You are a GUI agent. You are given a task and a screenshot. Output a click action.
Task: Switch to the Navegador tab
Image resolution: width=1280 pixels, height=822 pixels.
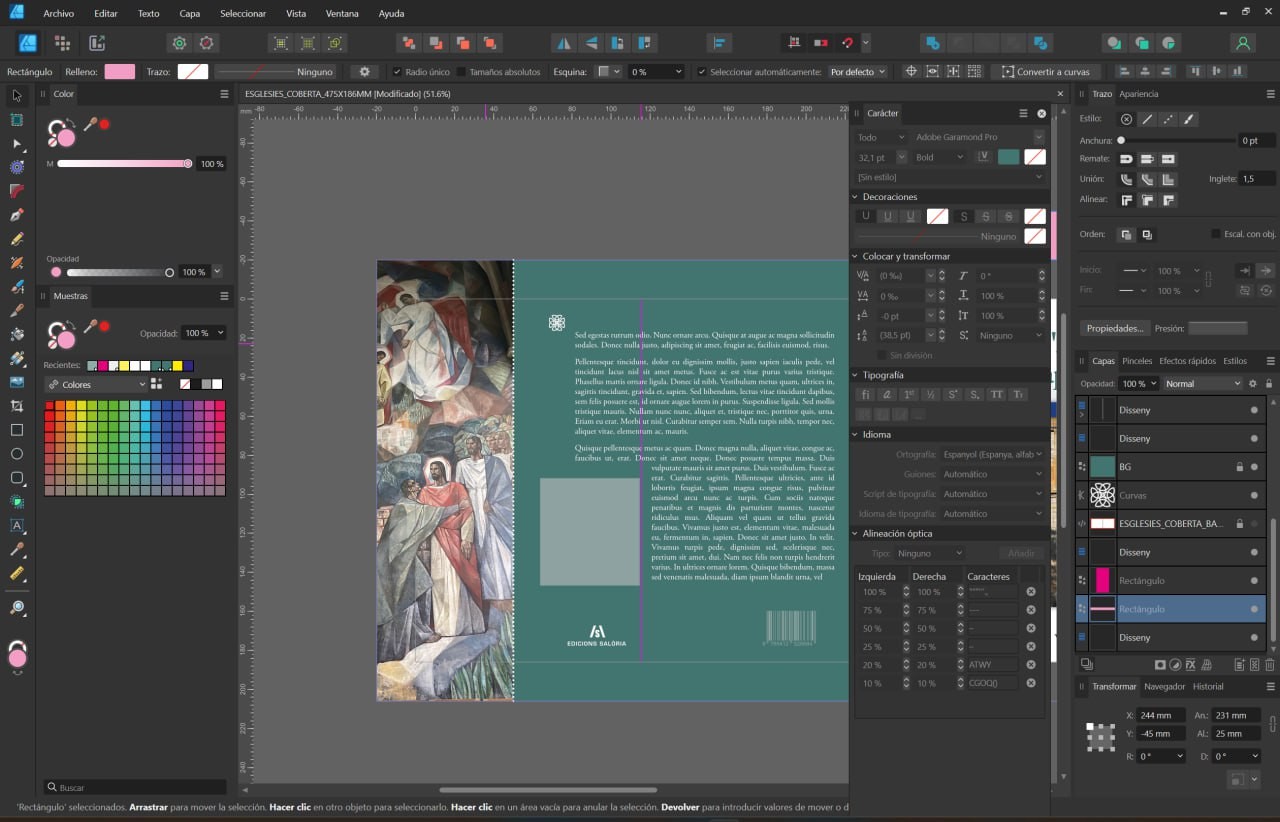tap(1165, 686)
